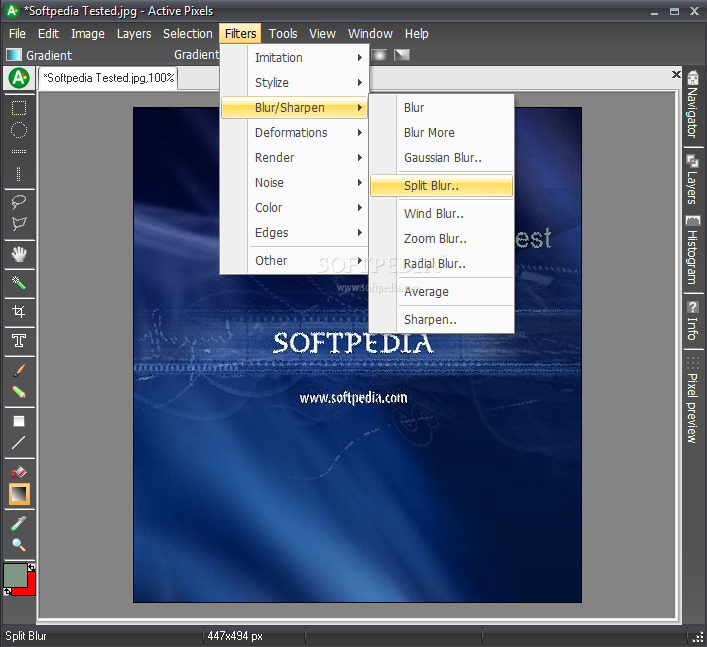The height and width of the screenshot is (647, 707).
Task: Open the Histogram side panel
Action: tap(693, 250)
